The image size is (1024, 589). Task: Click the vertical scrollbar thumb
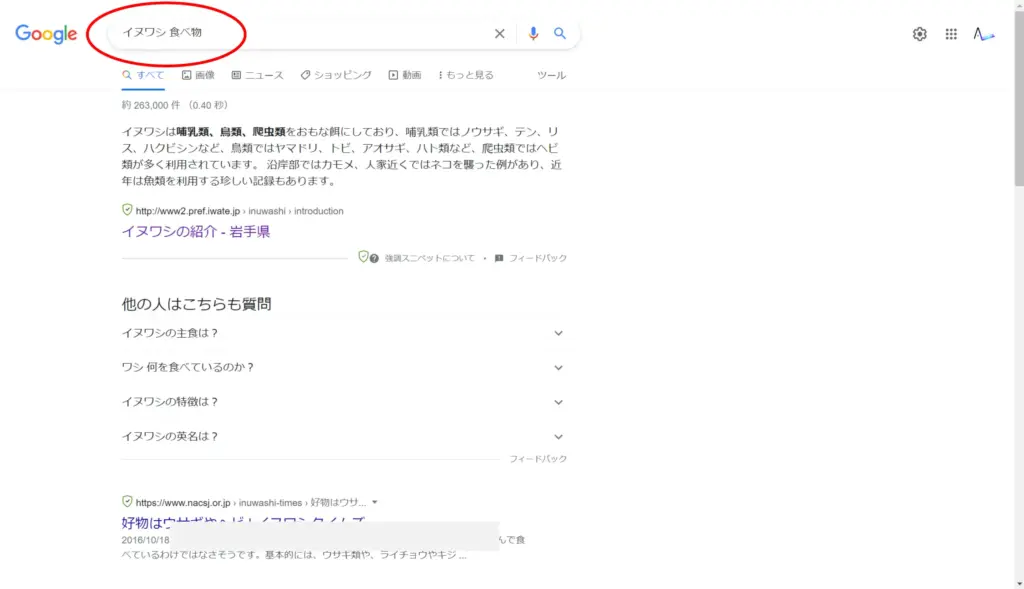pyautogui.click(x=1019, y=98)
